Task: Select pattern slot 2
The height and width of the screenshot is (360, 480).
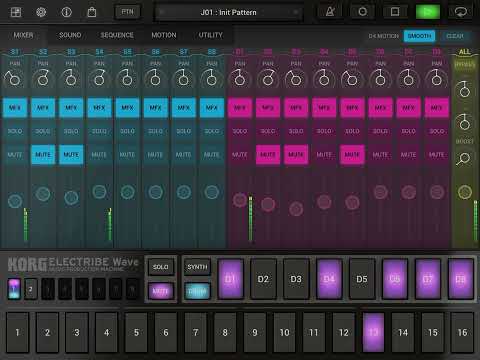Action: point(31,289)
